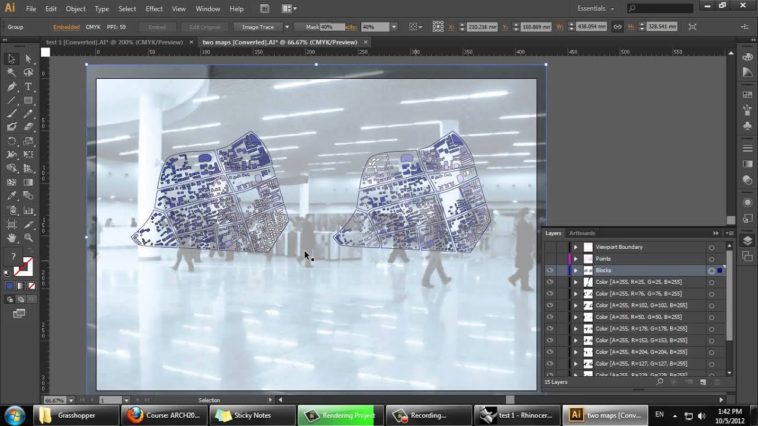Select the Selection tool (black arrow)

[12, 59]
